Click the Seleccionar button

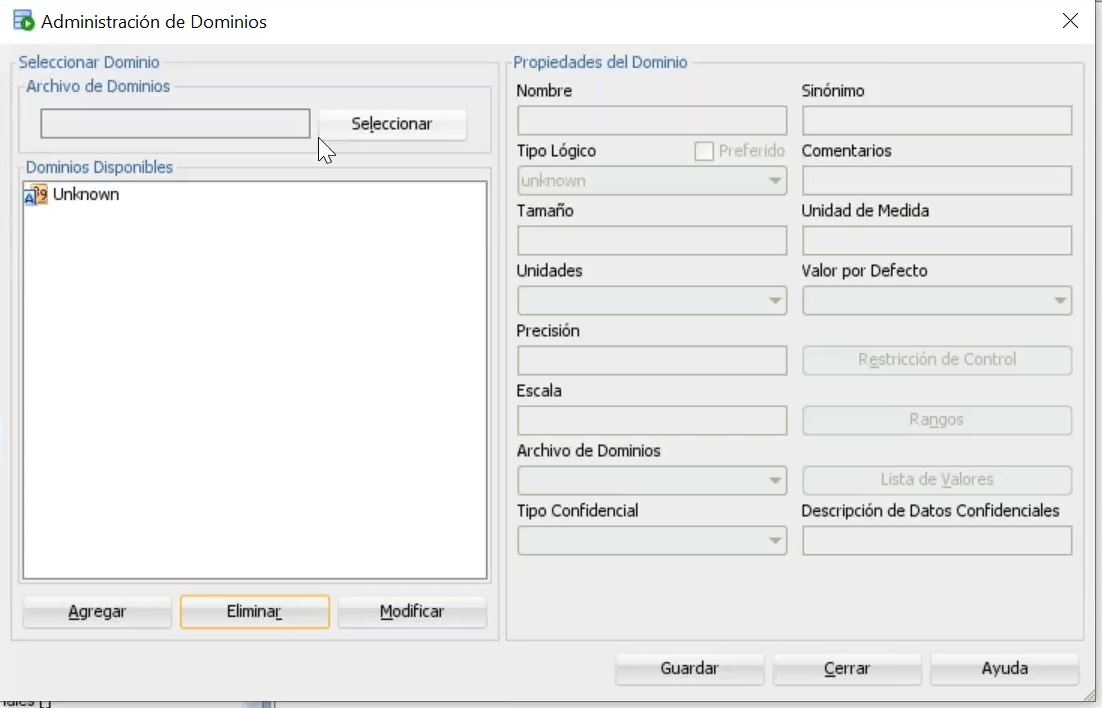pyautogui.click(x=392, y=123)
